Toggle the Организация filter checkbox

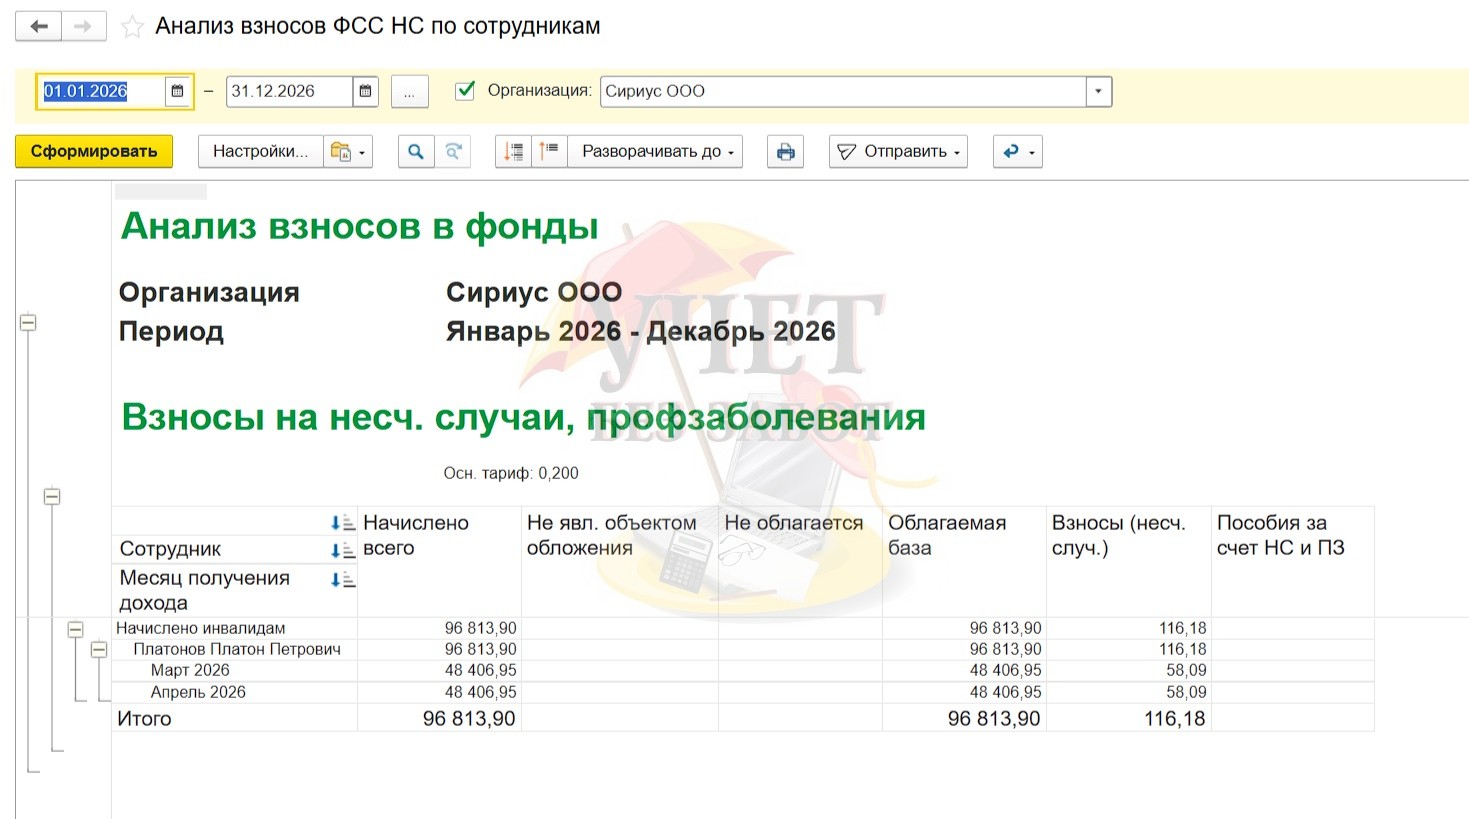465,90
